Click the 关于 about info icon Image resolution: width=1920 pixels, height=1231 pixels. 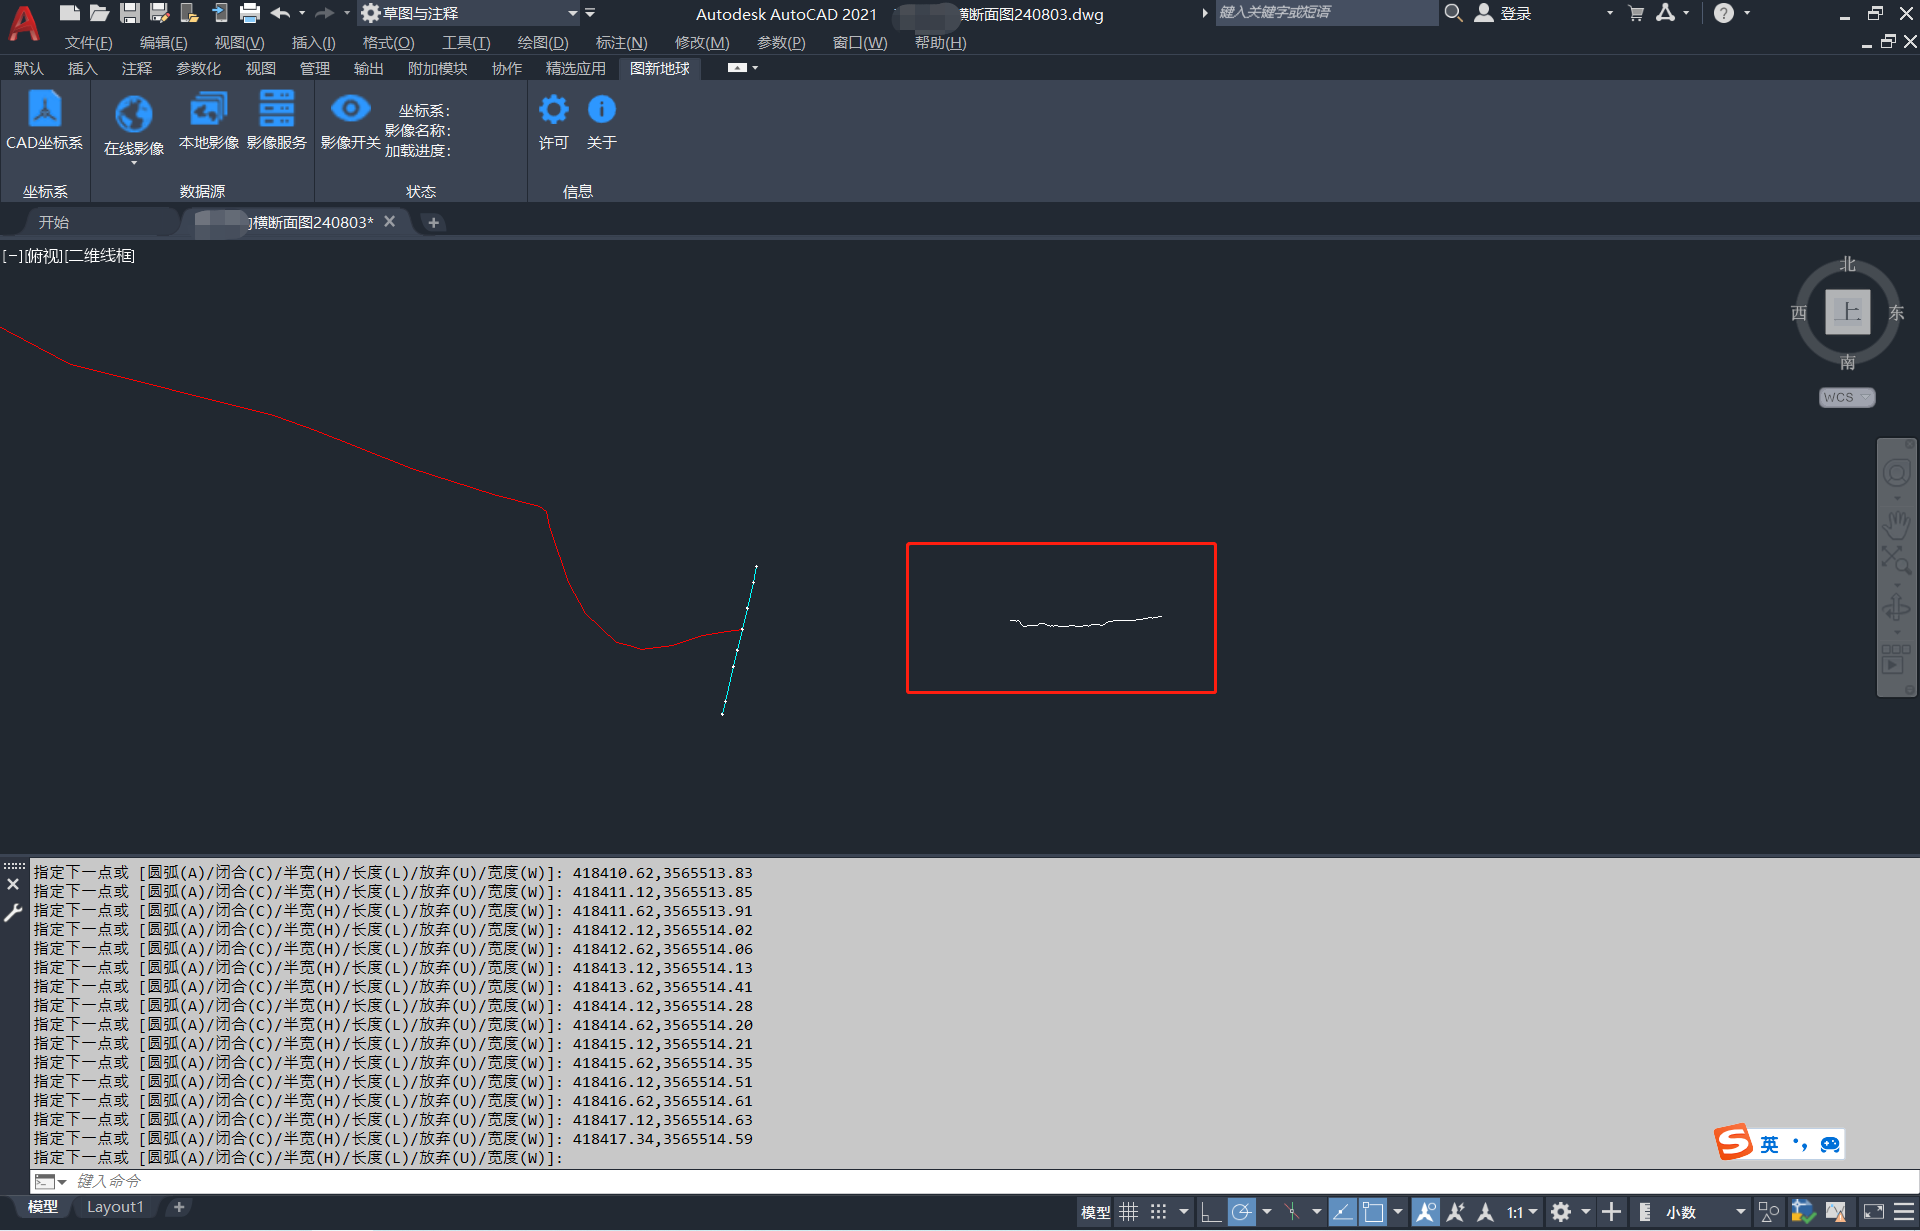click(x=601, y=110)
